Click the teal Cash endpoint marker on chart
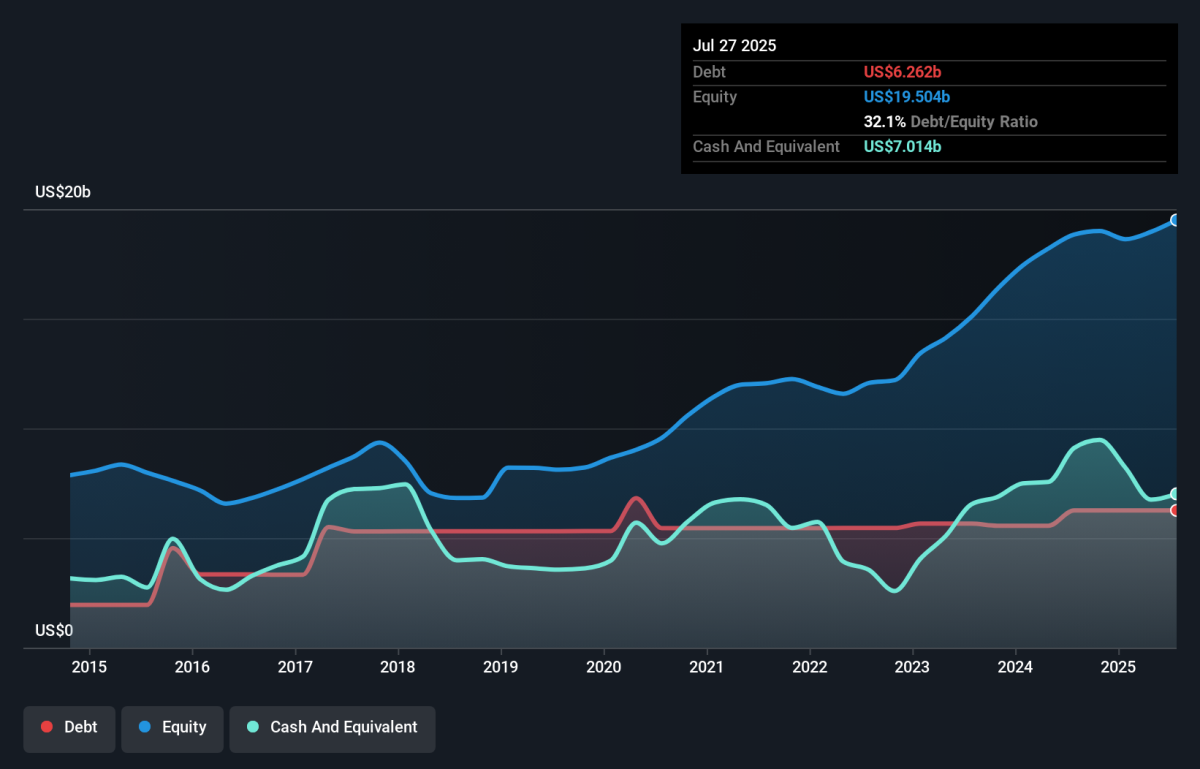Screen dimensions: 1200x769 (x=1175, y=494)
